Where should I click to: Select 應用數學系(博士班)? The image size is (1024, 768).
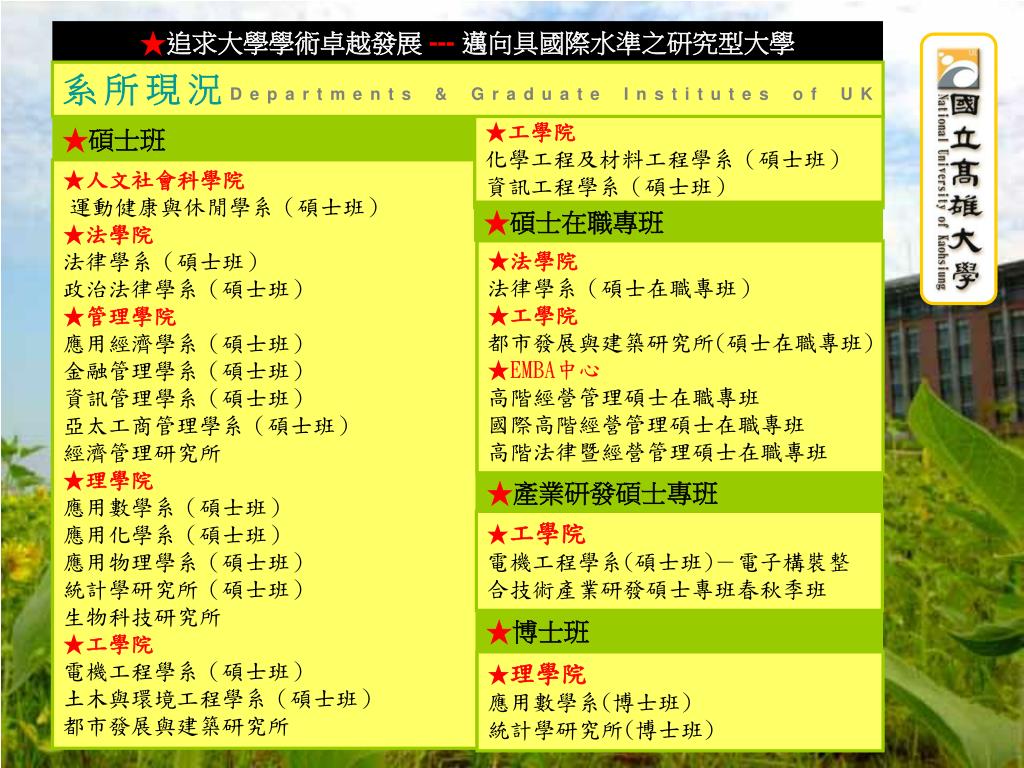click(x=590, y=703)
